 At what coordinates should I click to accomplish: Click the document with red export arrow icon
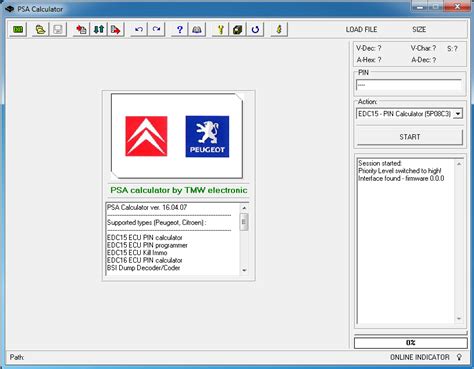116,30
